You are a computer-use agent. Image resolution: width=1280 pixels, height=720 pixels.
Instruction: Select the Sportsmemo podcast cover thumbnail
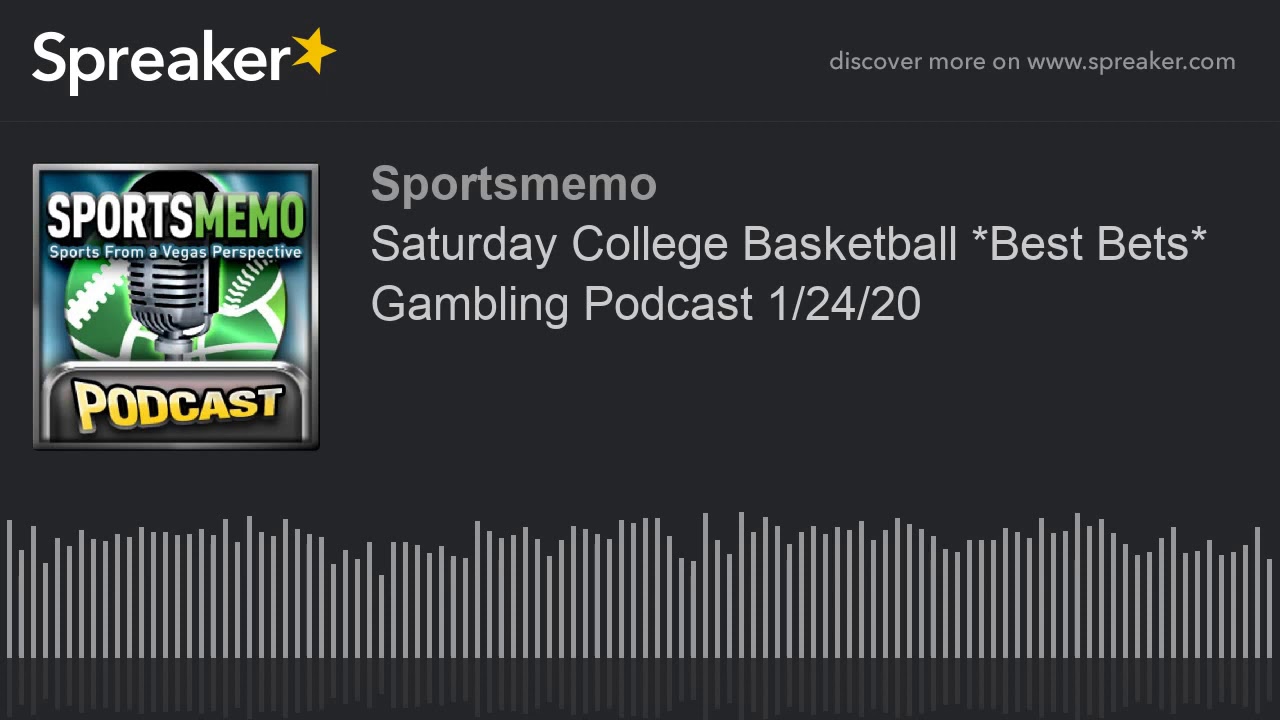click(x=176, y=307)
